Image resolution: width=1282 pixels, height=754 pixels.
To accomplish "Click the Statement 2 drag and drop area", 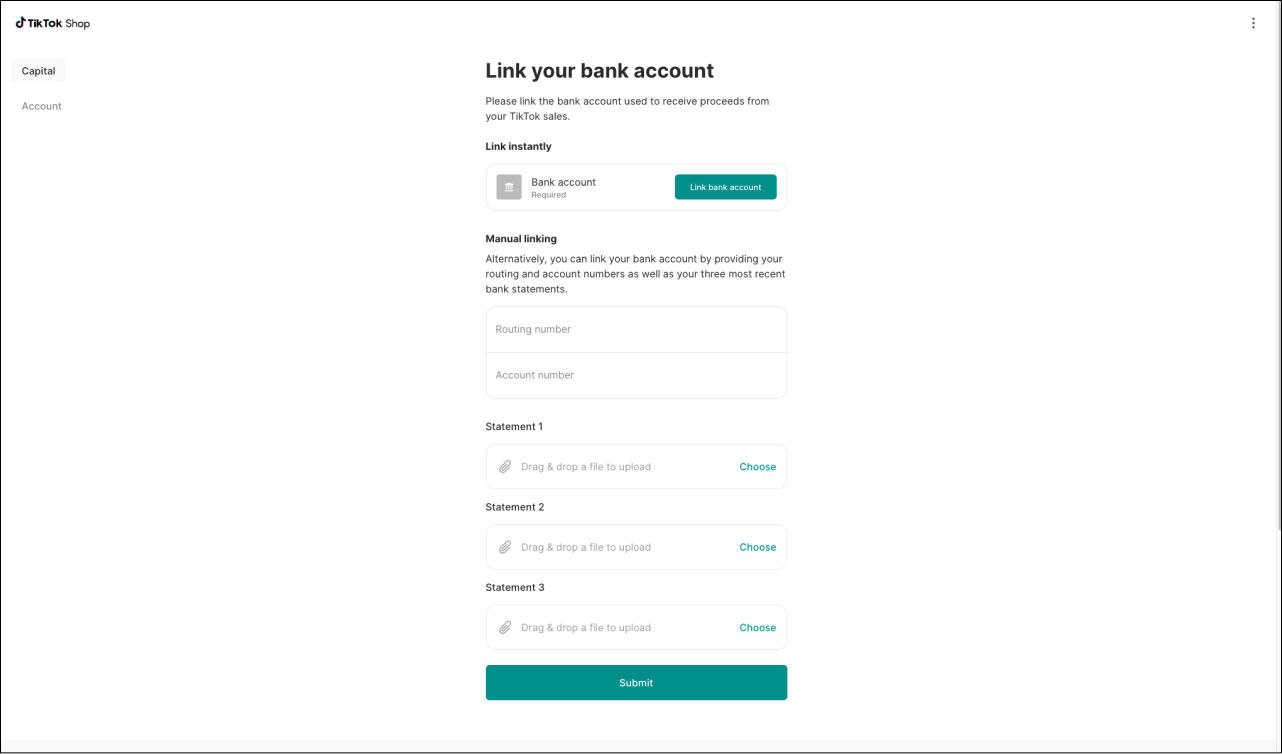I will click(600, 547).
